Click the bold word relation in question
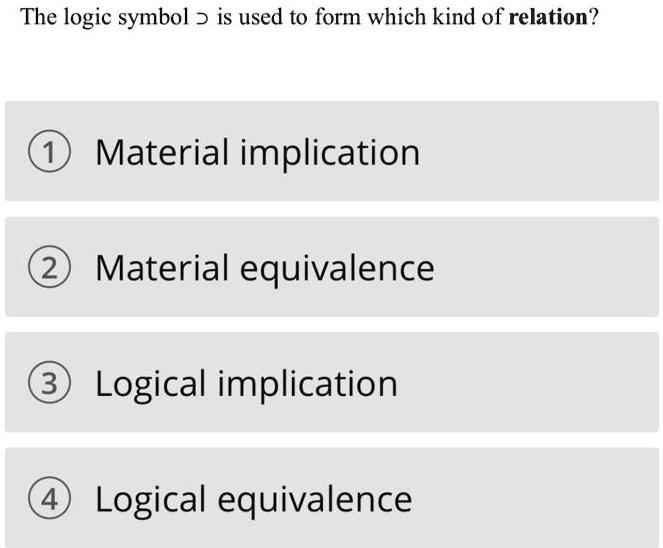Screen dimensions: 663x548 (548, 17)
